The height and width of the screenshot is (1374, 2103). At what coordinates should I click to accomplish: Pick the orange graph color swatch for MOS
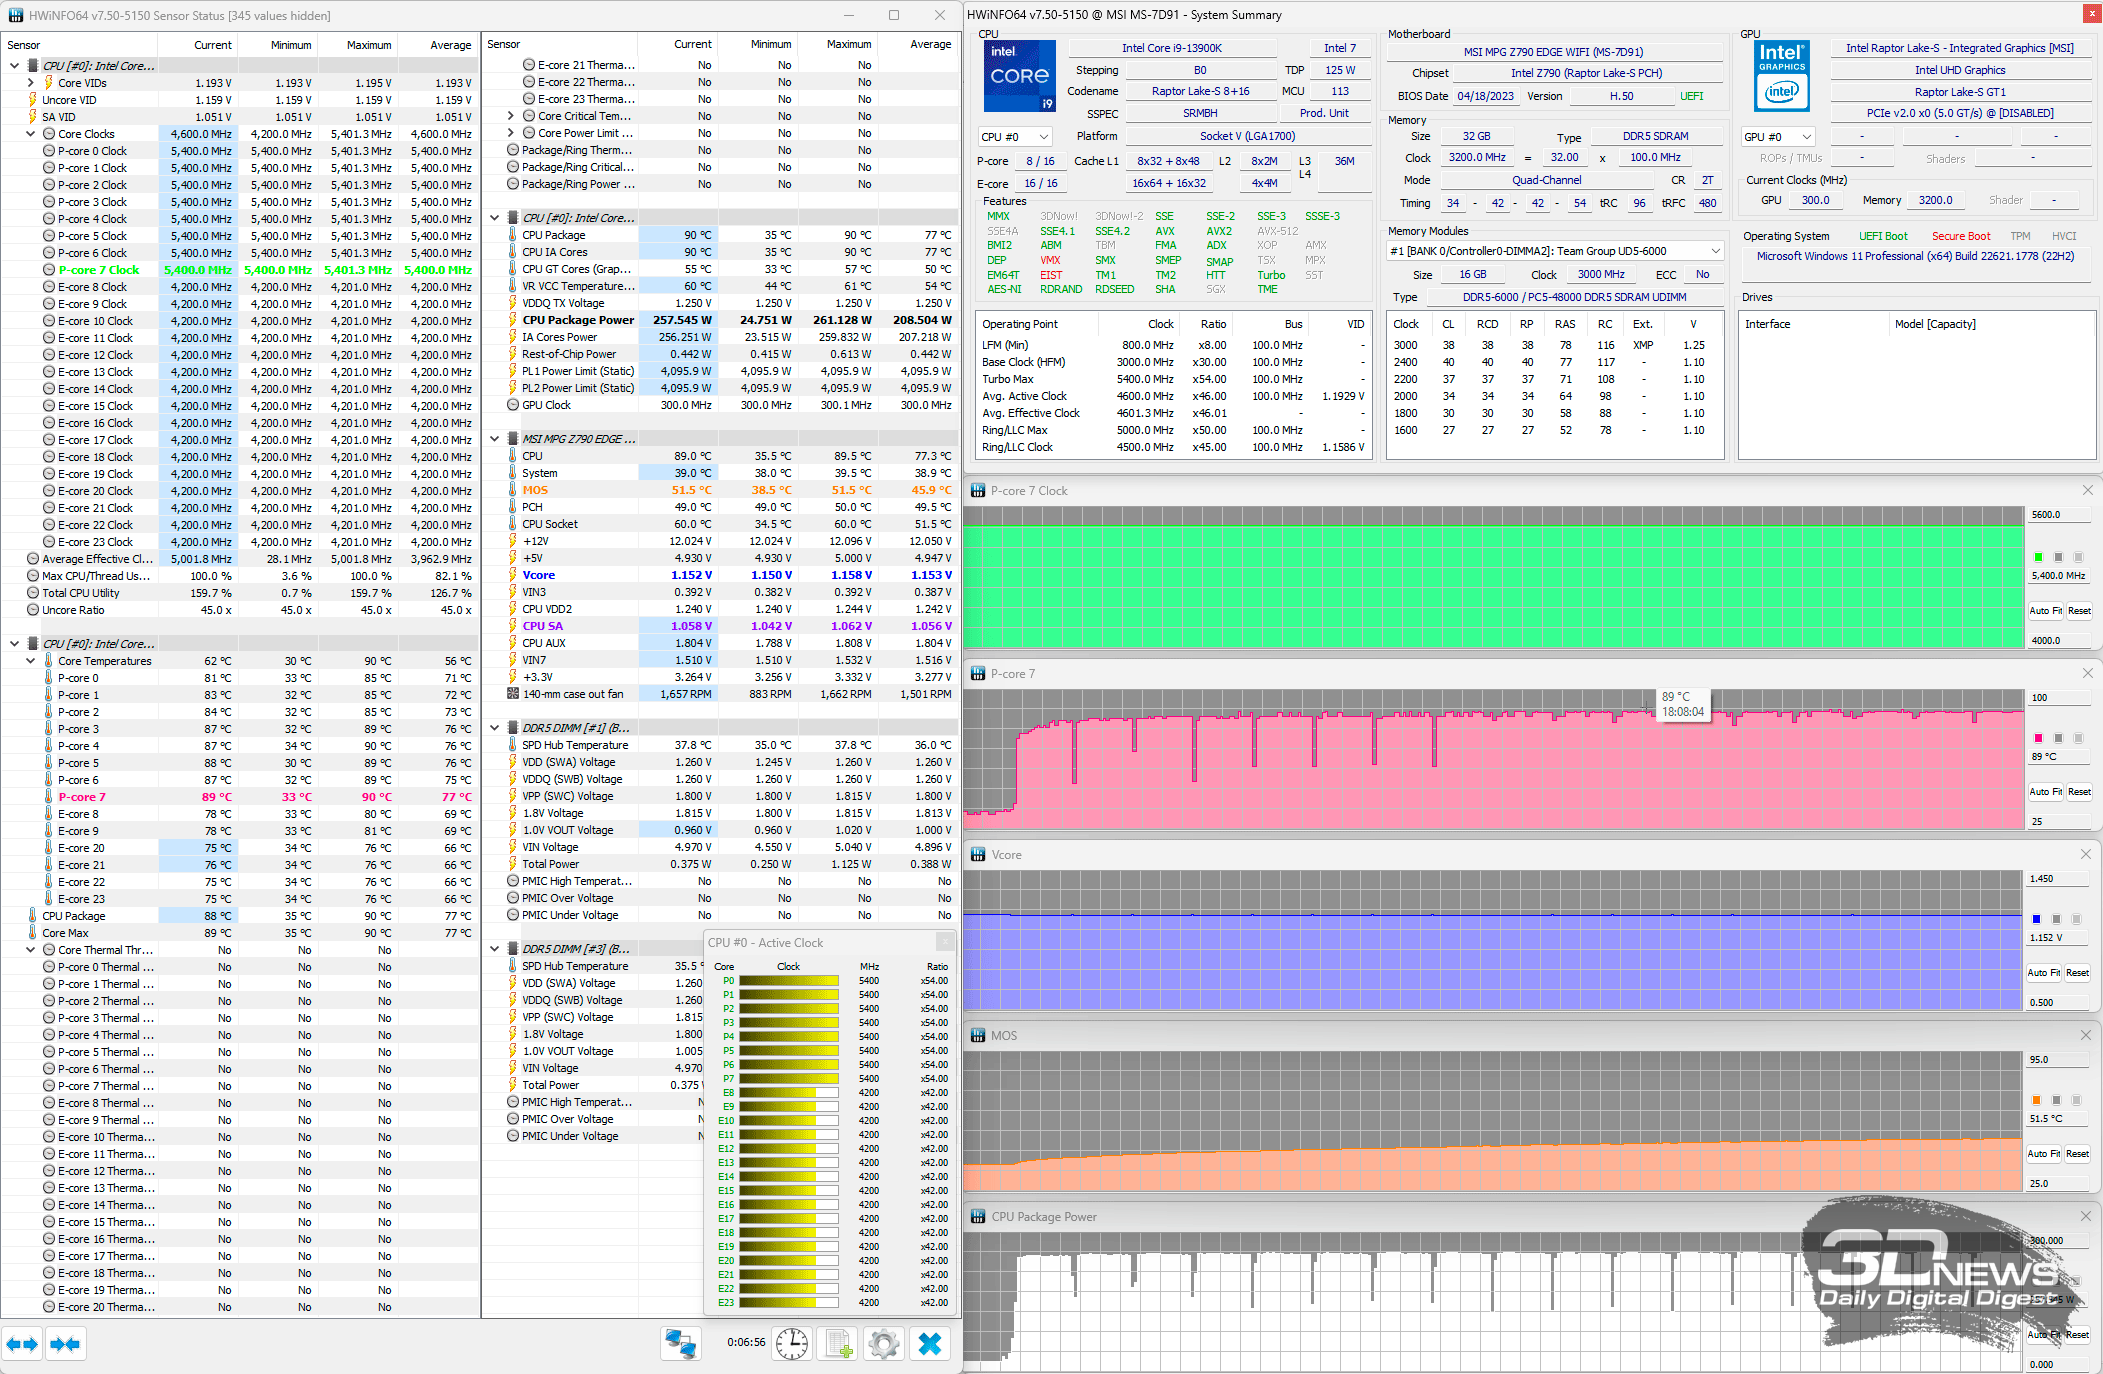click(x=2036, y=1100)
